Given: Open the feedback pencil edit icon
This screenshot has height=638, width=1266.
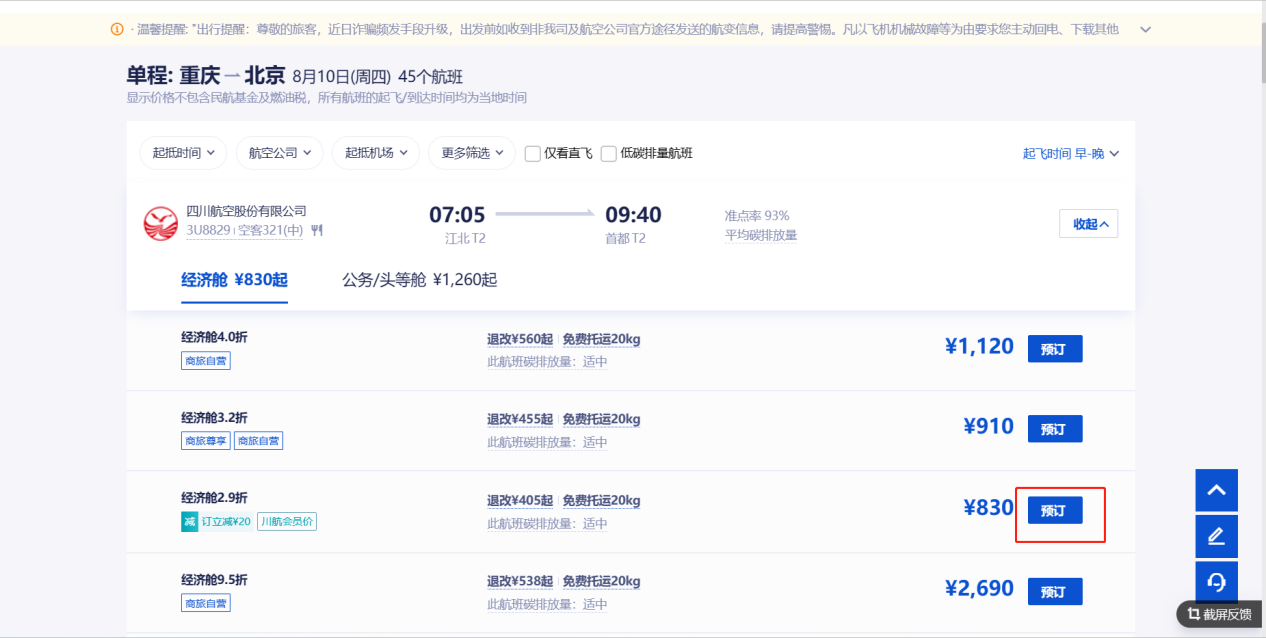Looking at the screenshot, I should 1216,537.
